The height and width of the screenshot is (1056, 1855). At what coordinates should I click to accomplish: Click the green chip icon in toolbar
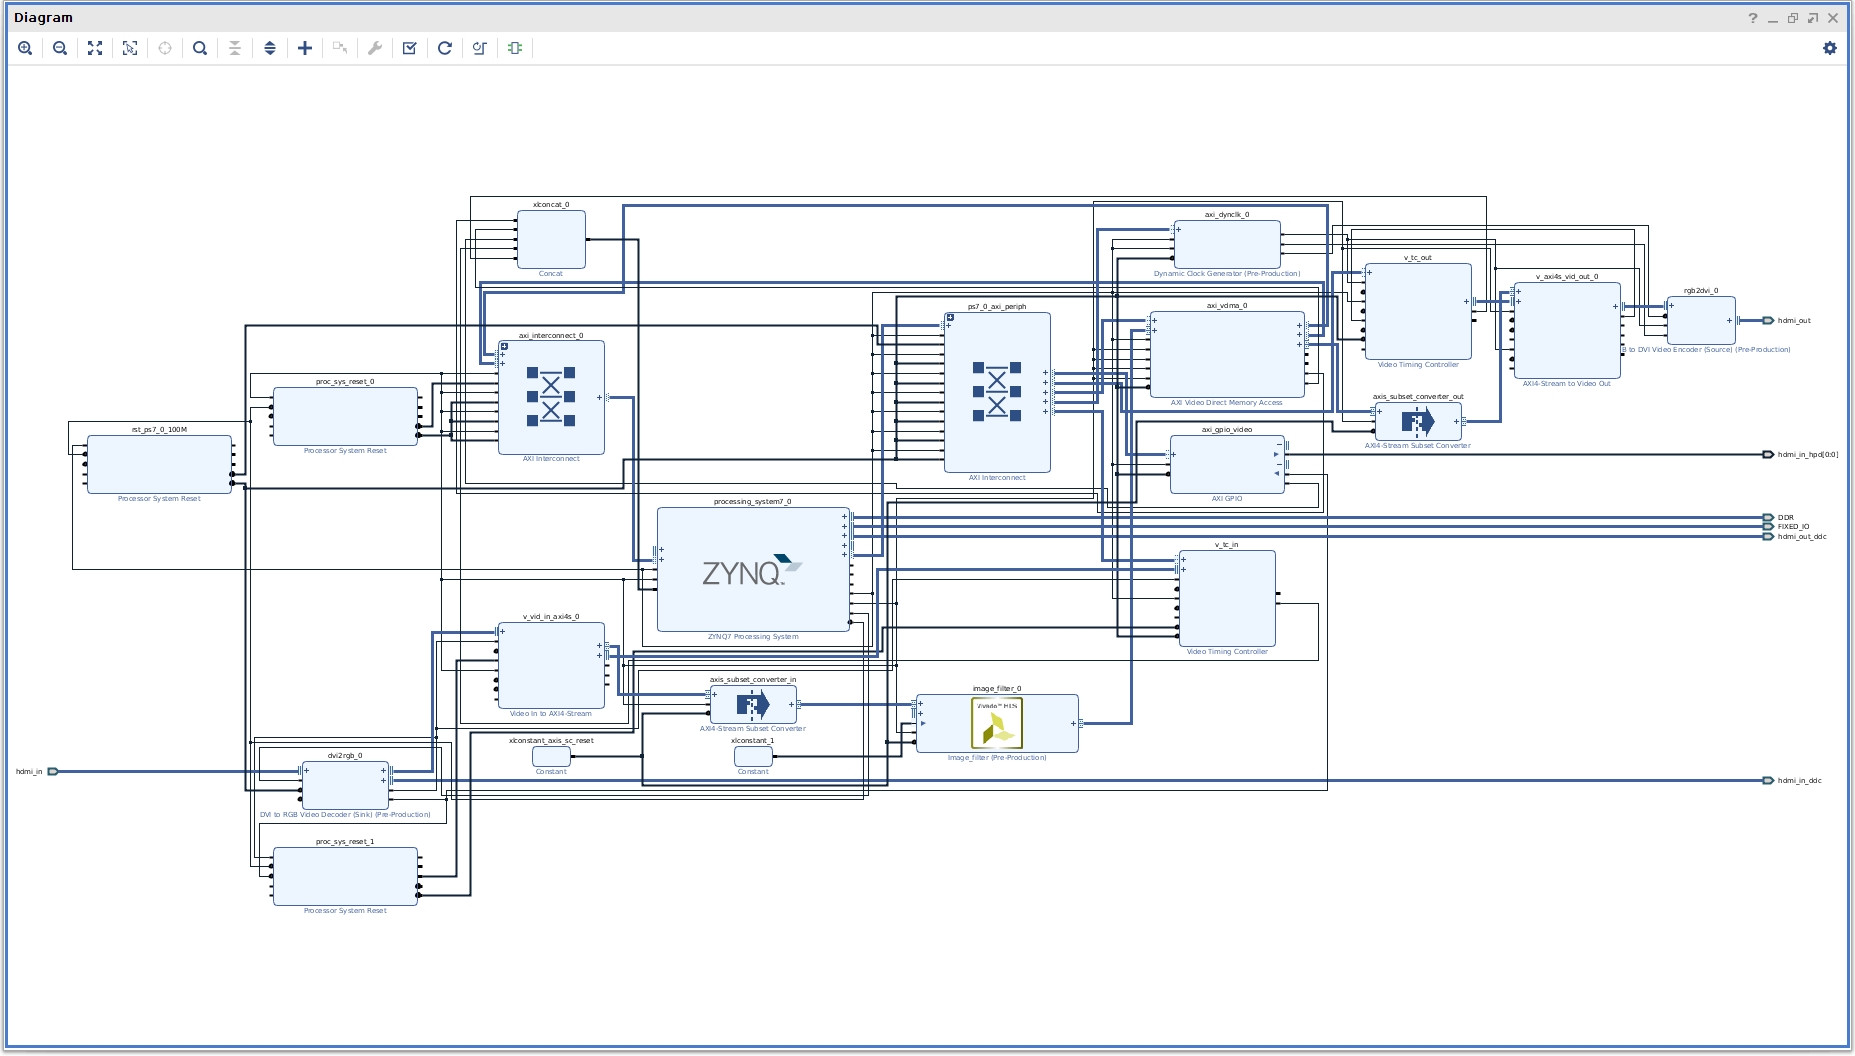pyautogui.click(x=515, y=48)
